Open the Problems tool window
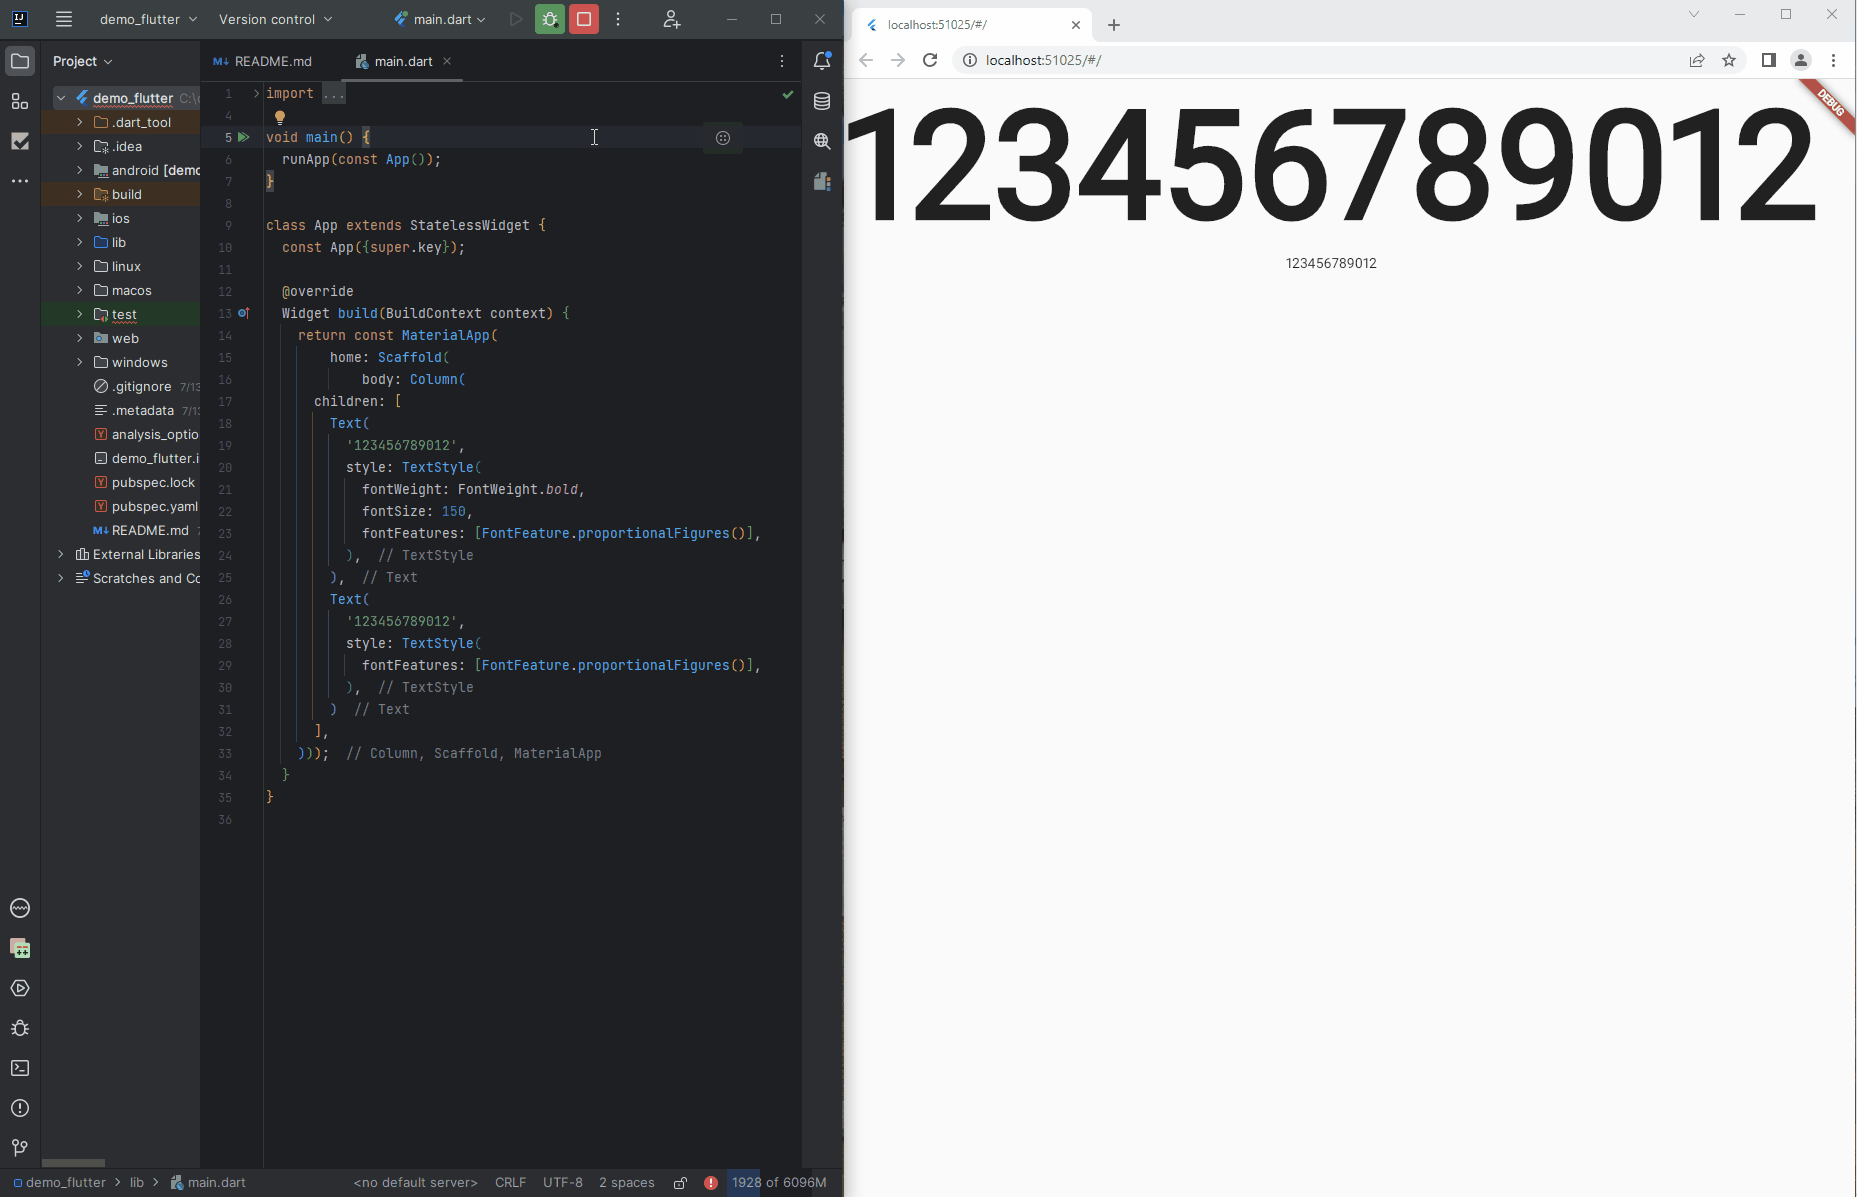Screen dimensions: 1857x1197 [20, 1108]
